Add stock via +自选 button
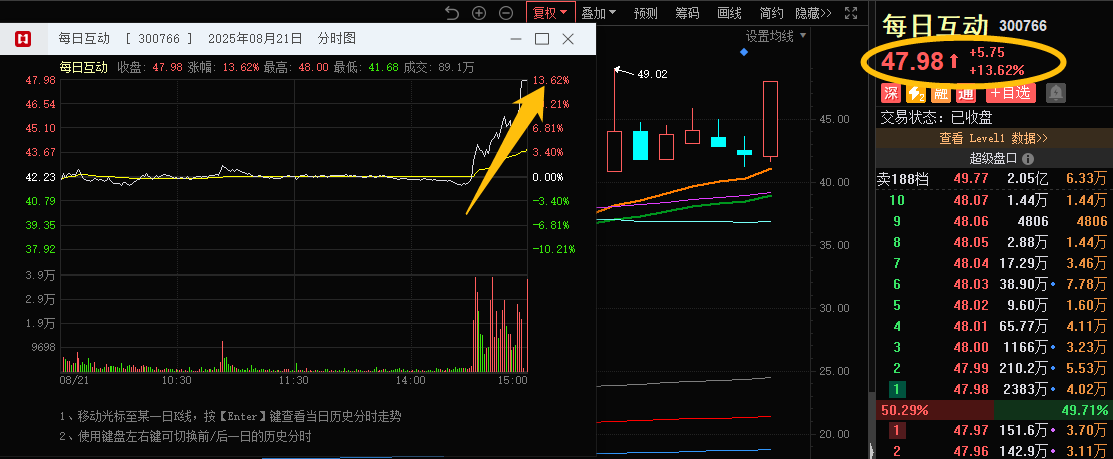1113x459 pixels. (x=1011, y=93)
